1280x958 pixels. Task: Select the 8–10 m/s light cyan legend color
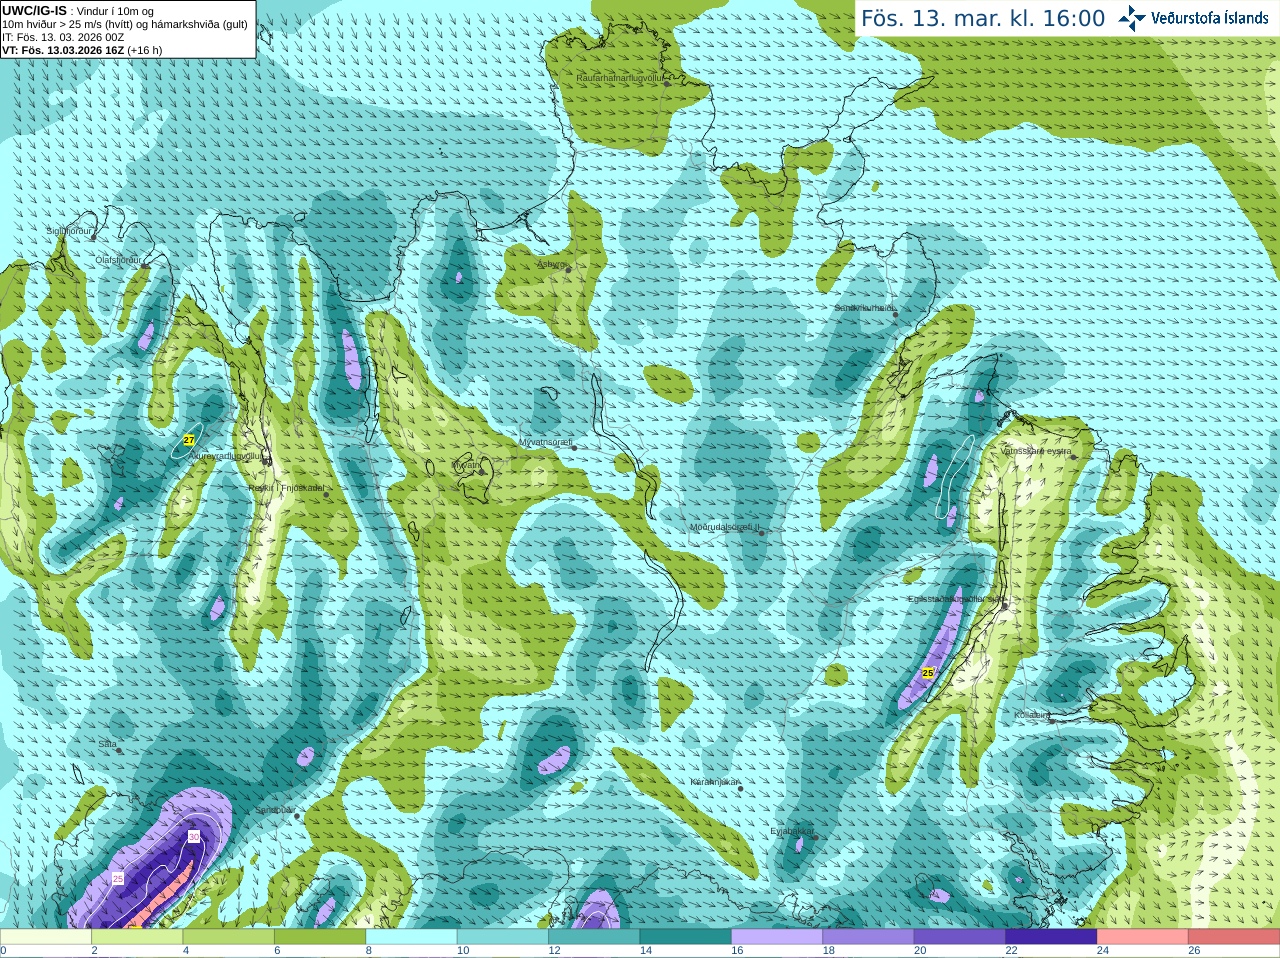point(412,937)
